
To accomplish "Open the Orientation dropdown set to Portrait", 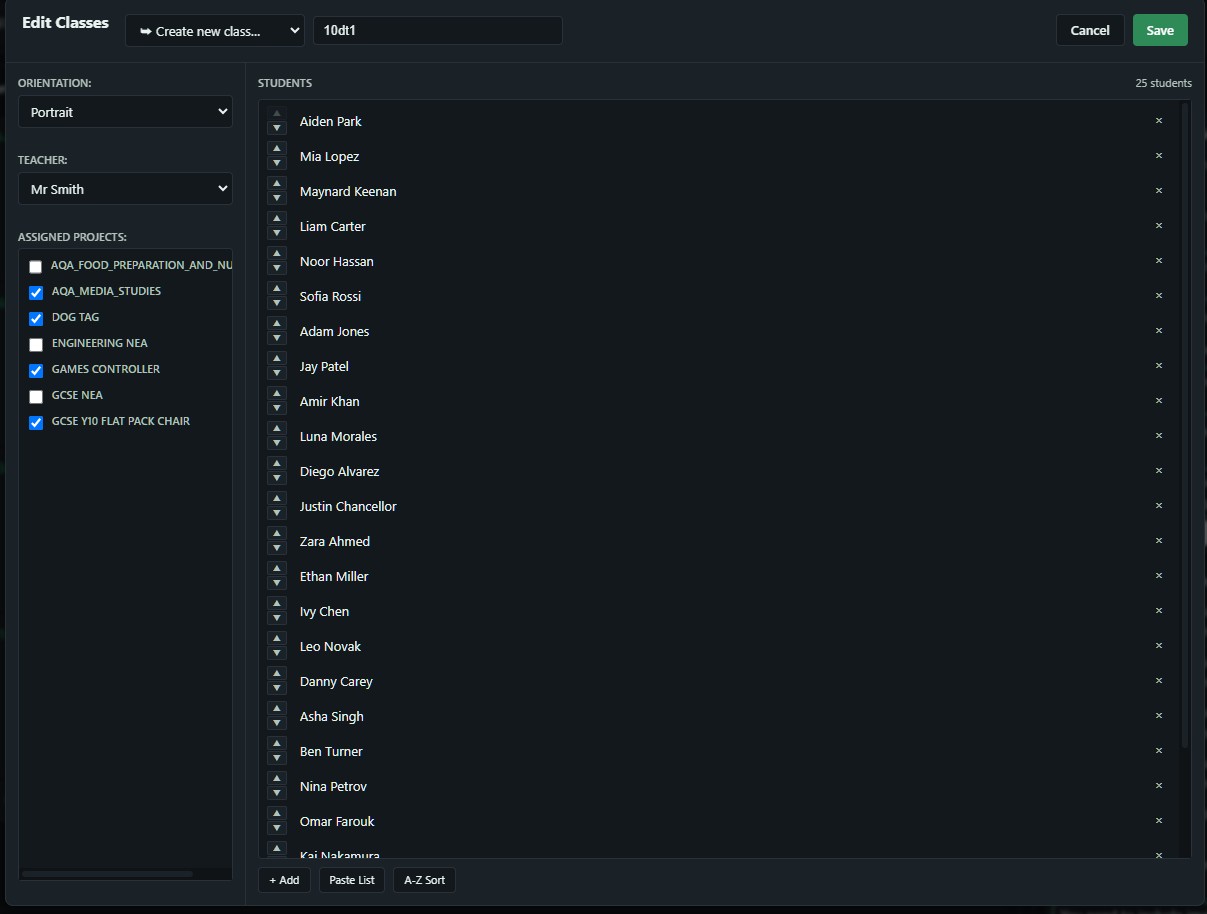I will click(124, 111).
